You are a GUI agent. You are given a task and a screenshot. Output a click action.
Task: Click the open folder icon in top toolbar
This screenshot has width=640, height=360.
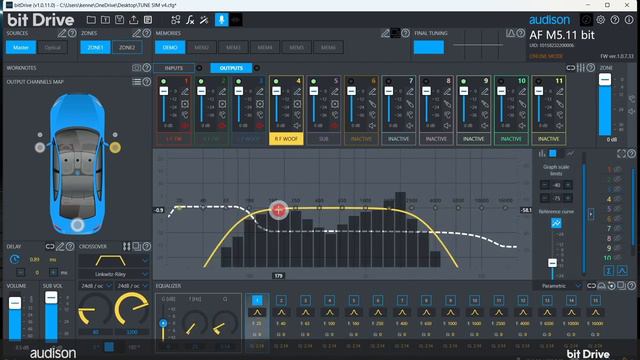tap(91, 20)
